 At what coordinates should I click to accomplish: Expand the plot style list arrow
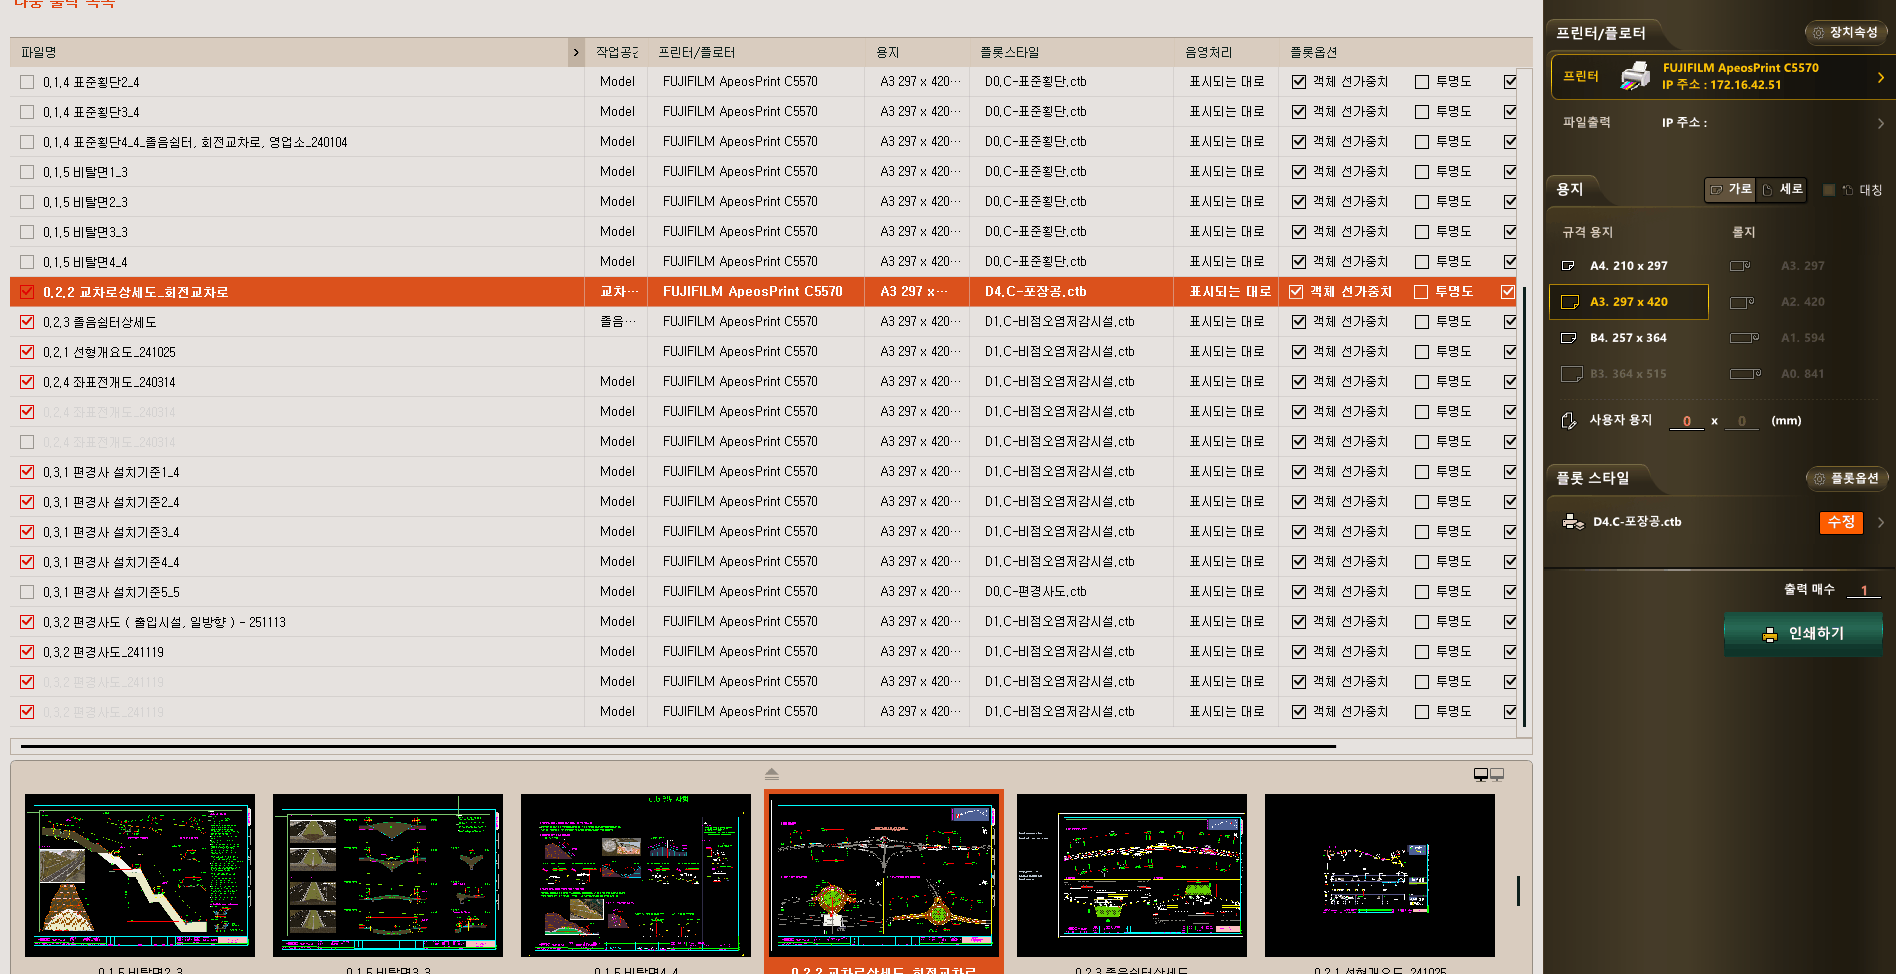click(x=1880, y=522)
